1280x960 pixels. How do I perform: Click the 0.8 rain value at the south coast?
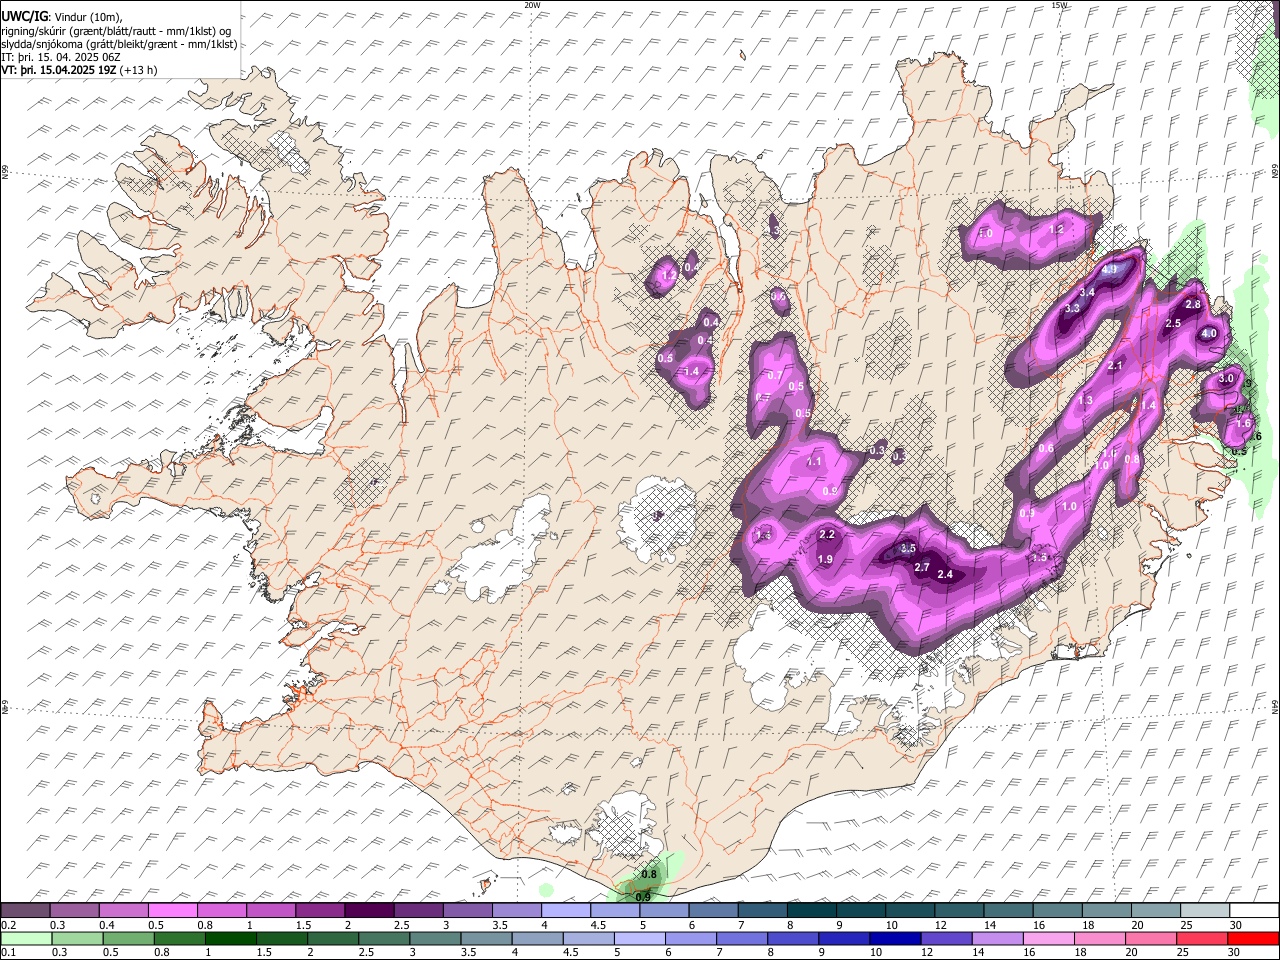click(649, 874)
